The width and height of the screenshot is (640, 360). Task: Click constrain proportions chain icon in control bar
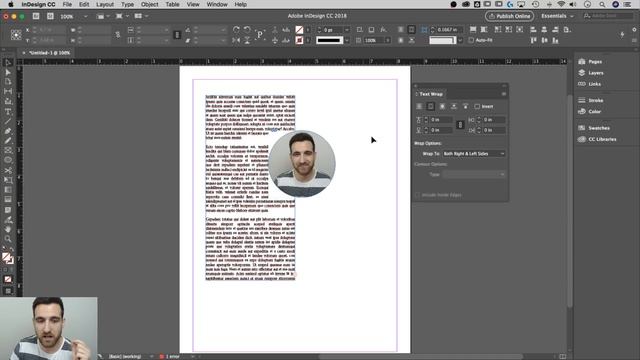click(x=118, y=35)
